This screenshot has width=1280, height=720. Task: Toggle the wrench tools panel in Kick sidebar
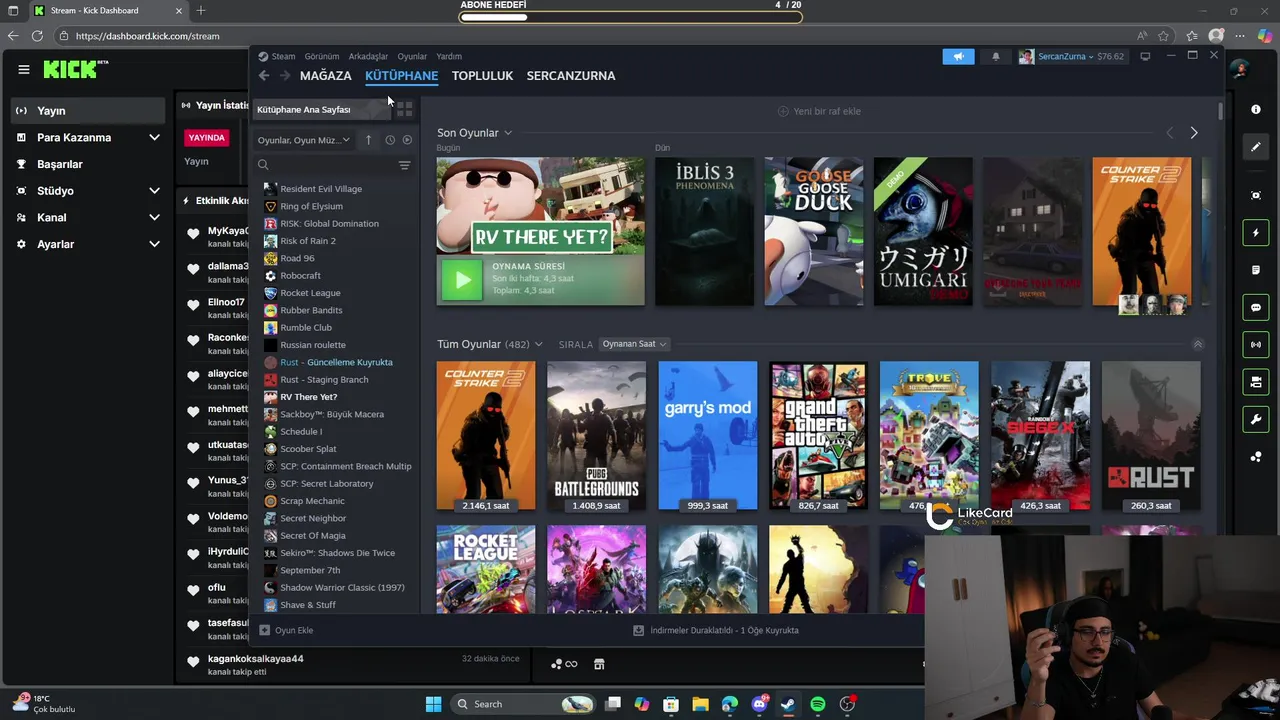click(1256, 419)
